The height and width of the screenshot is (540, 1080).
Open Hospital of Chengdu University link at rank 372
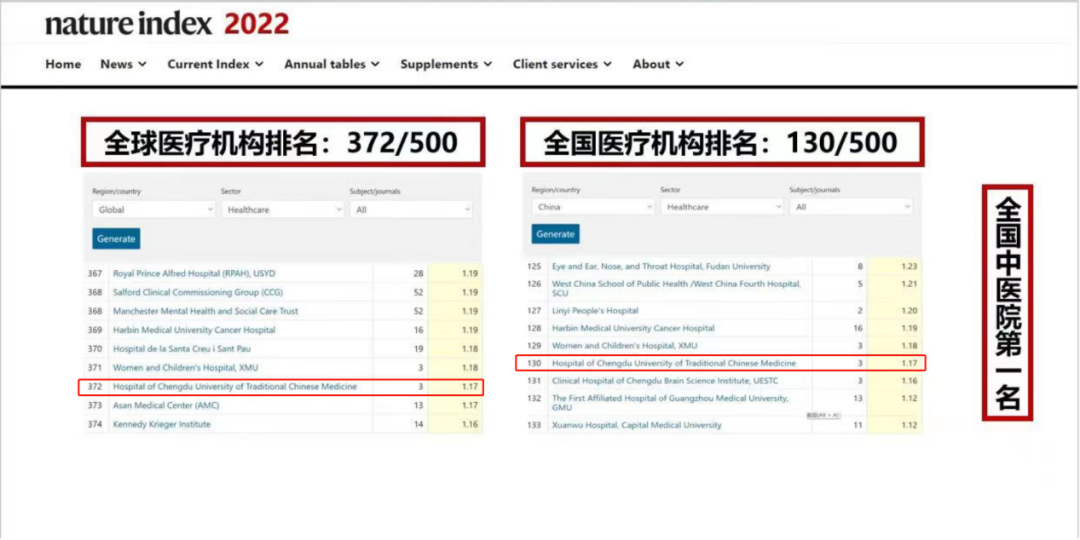point(235,386)
